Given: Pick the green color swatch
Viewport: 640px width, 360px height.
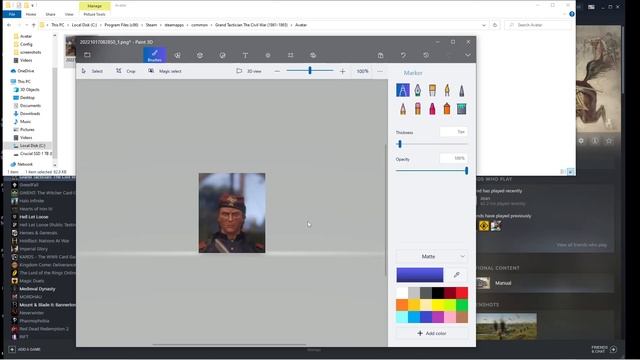Looking at the screenshot, I should tap(462, 305).
